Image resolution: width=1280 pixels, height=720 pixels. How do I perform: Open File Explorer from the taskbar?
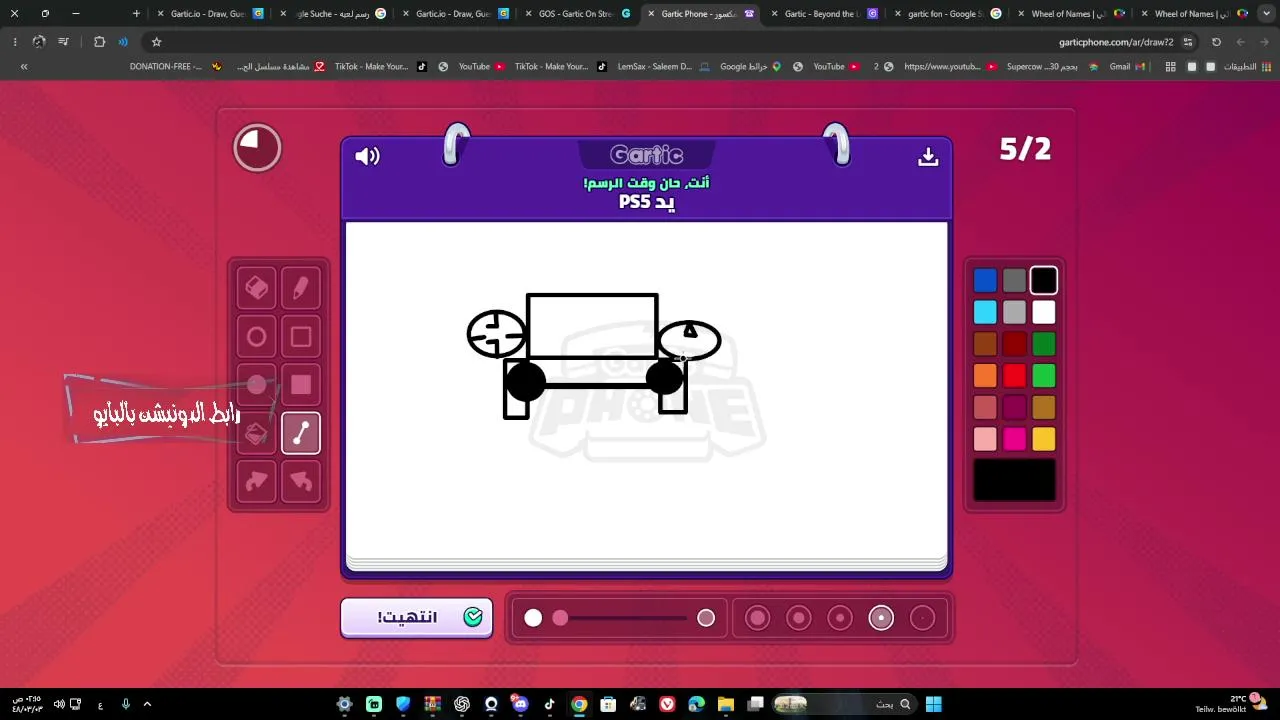click(725, 704)
